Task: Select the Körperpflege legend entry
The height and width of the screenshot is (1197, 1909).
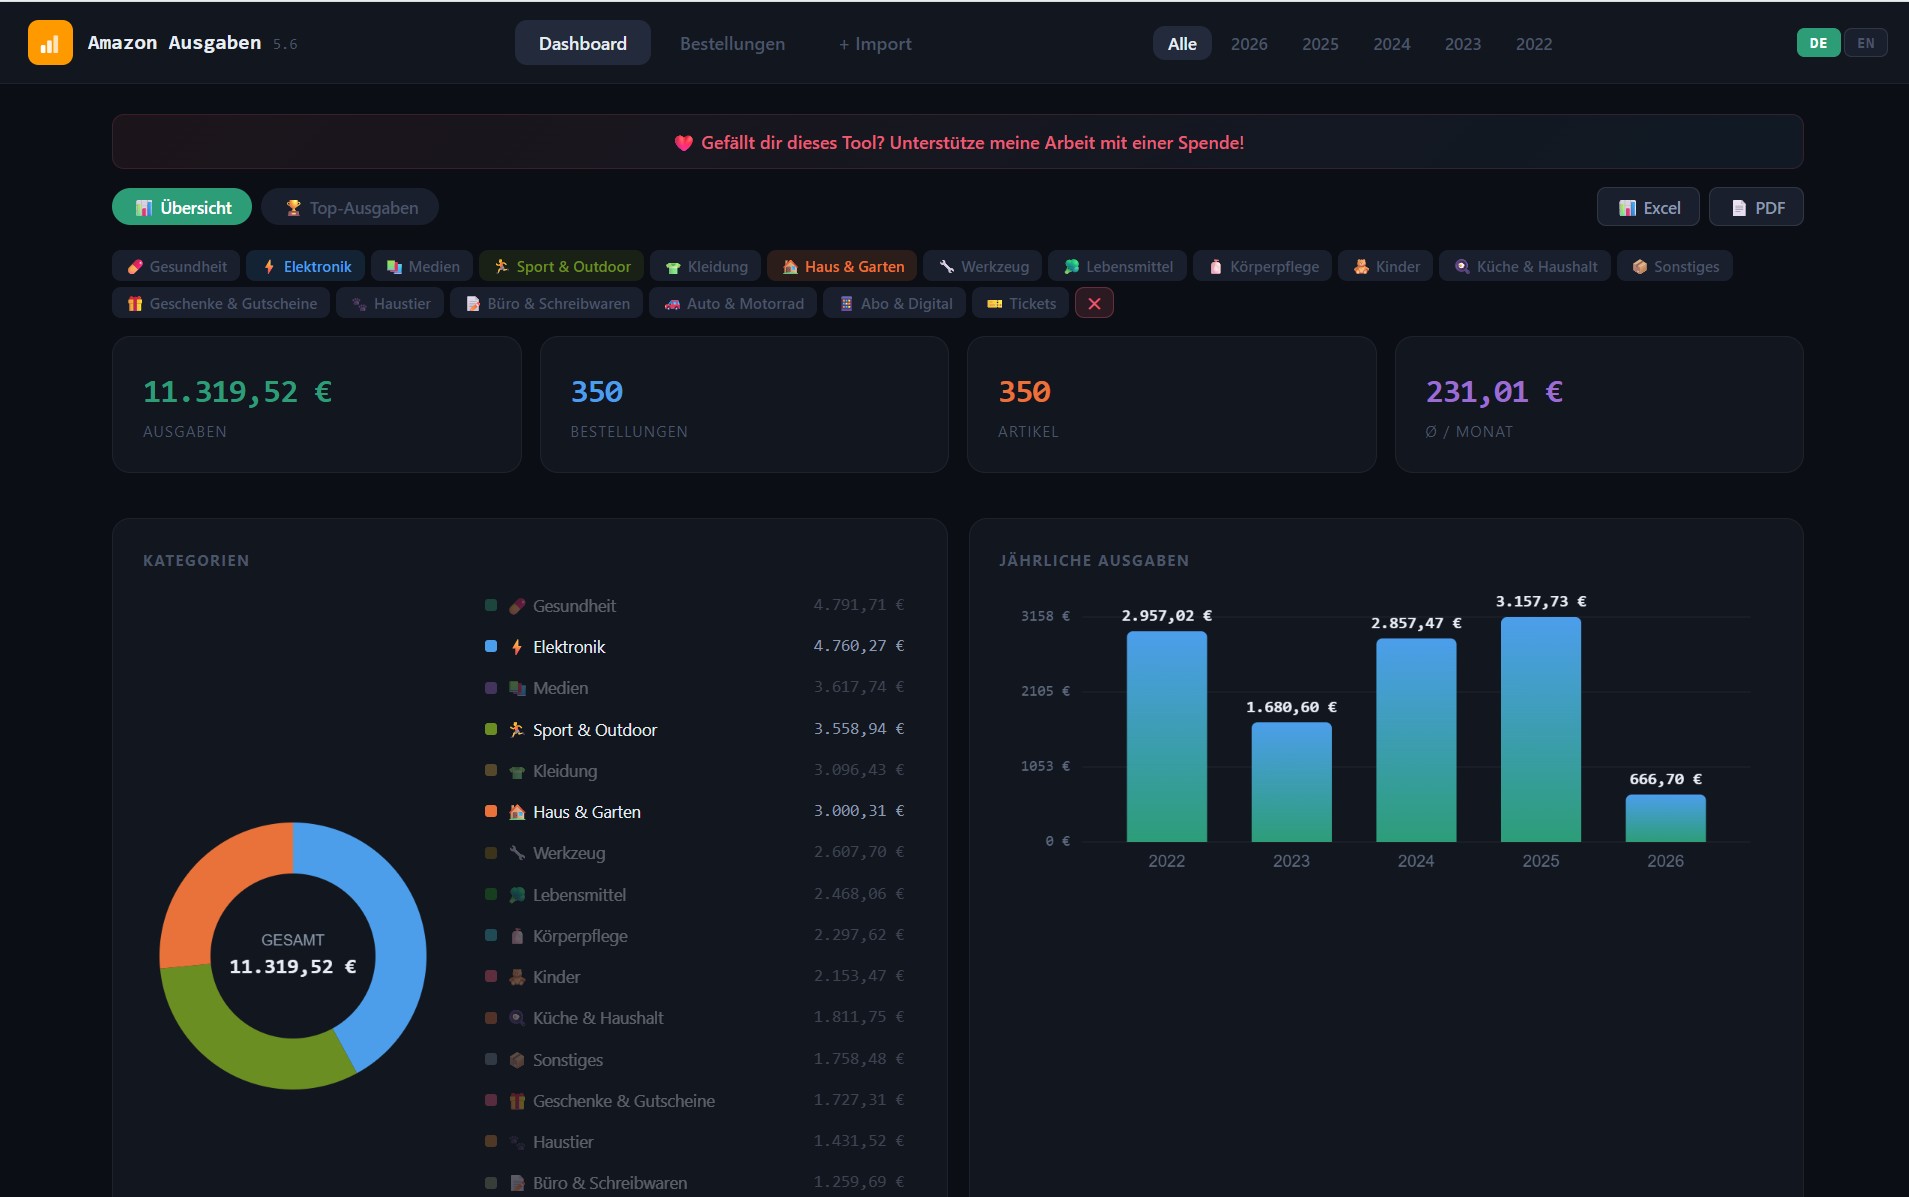Action: (x=695, y=935)
